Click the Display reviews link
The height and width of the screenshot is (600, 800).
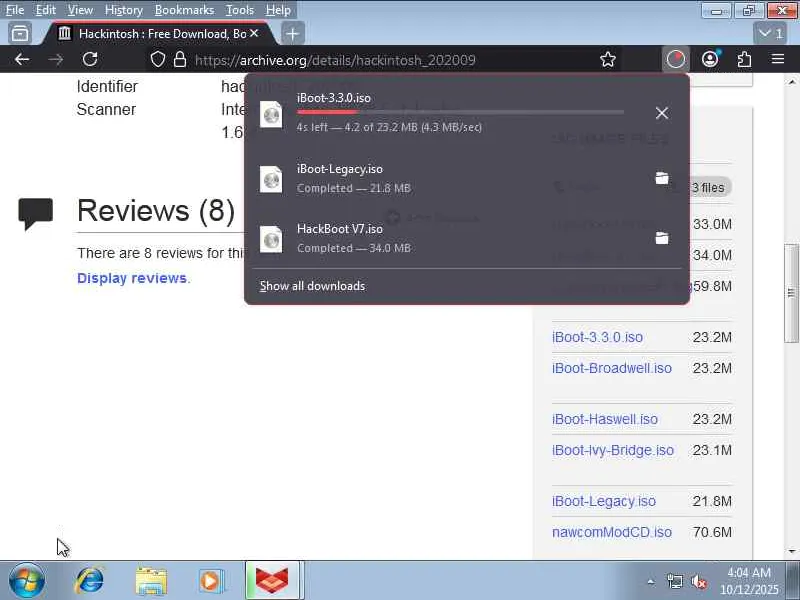click(132, 278)
